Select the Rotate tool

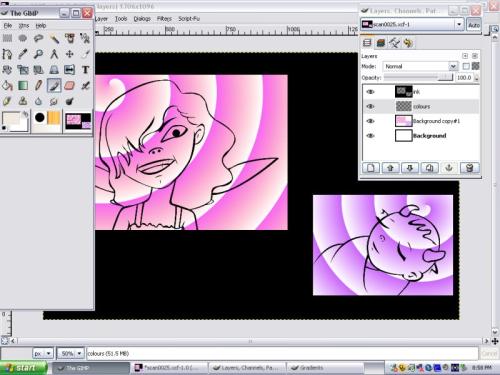[x=7, y=69]
